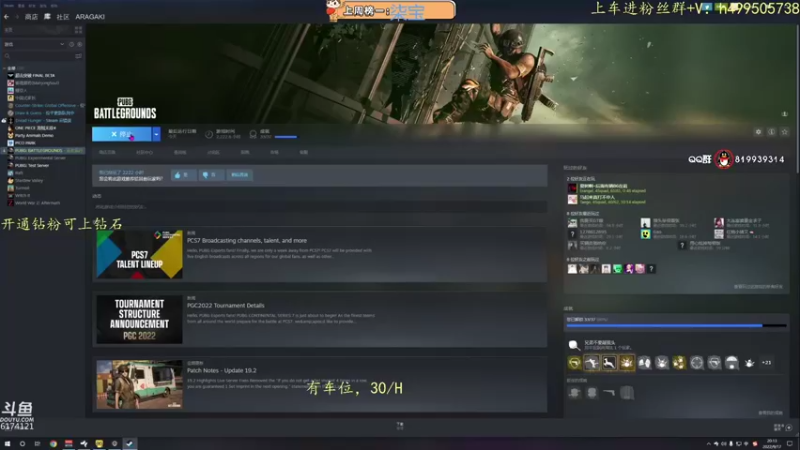Click first friend in-game avatar
This screenshot has width=800, height=450.
(x=572, y=189)
